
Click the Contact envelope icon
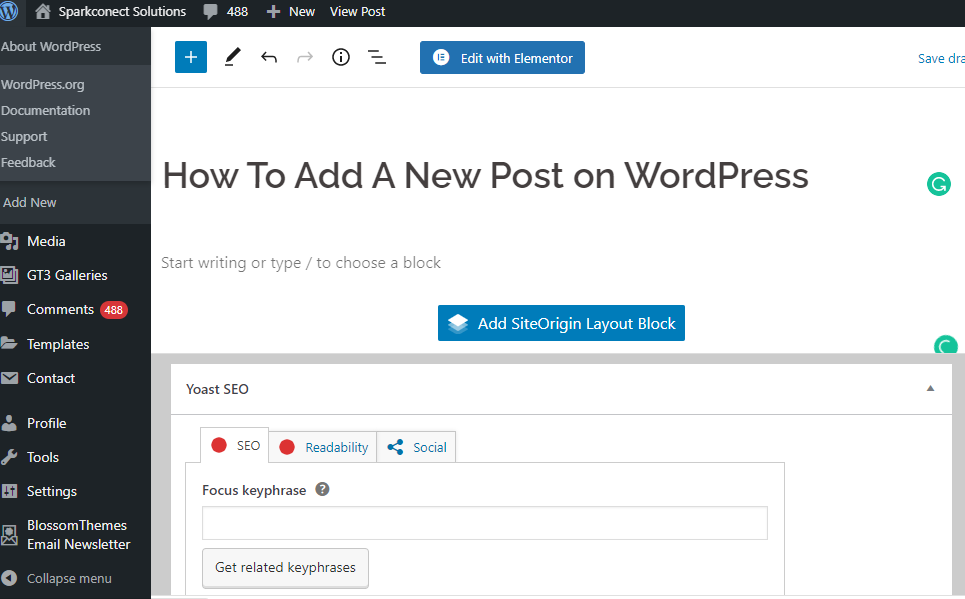coord(9,378)
